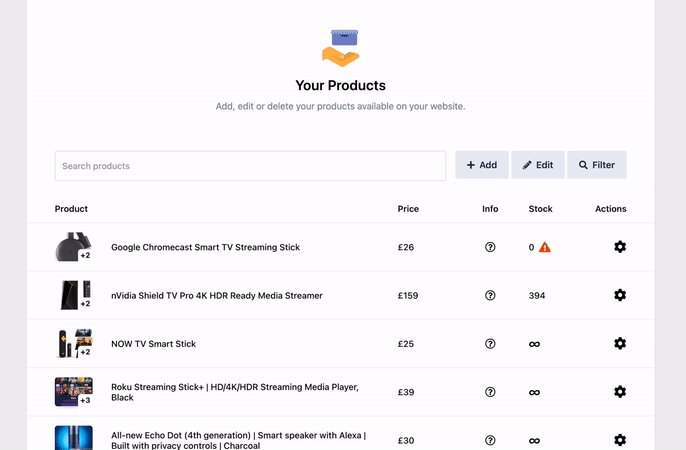Open Google Chromecast product thumbnail

74,247
